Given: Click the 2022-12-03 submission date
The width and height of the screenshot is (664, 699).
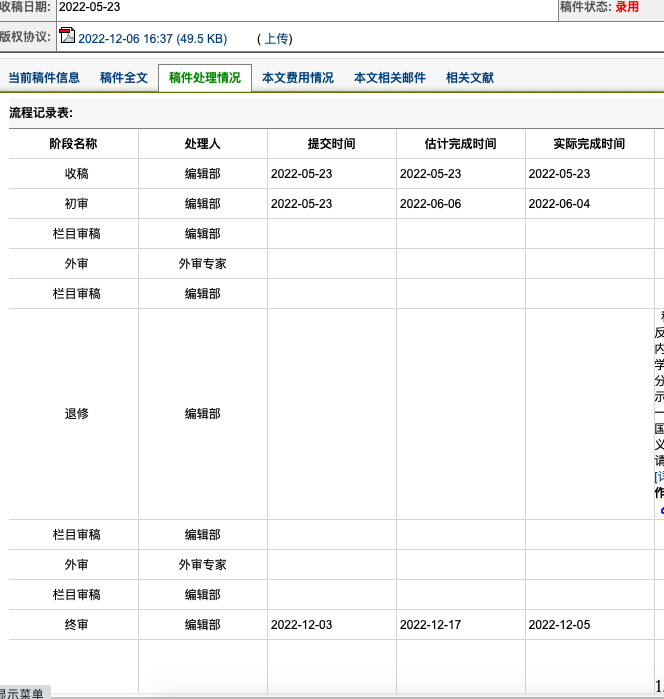Looking at the screenshot, I should click(301, 625).
